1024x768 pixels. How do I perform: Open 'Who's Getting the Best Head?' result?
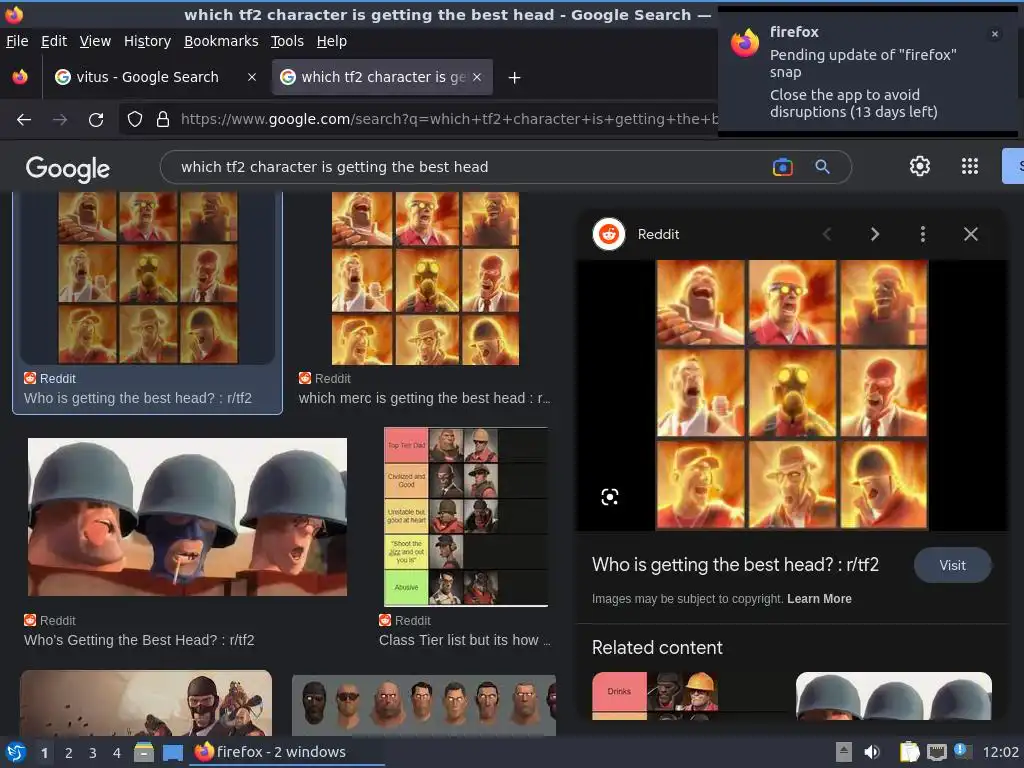click(139, 641)
